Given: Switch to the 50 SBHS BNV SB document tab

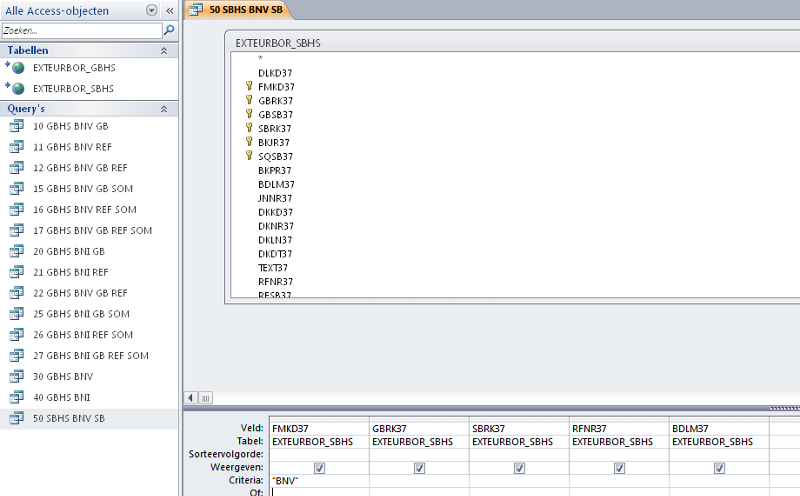Looking at the screenshot, I should click(x=240, y=10).
